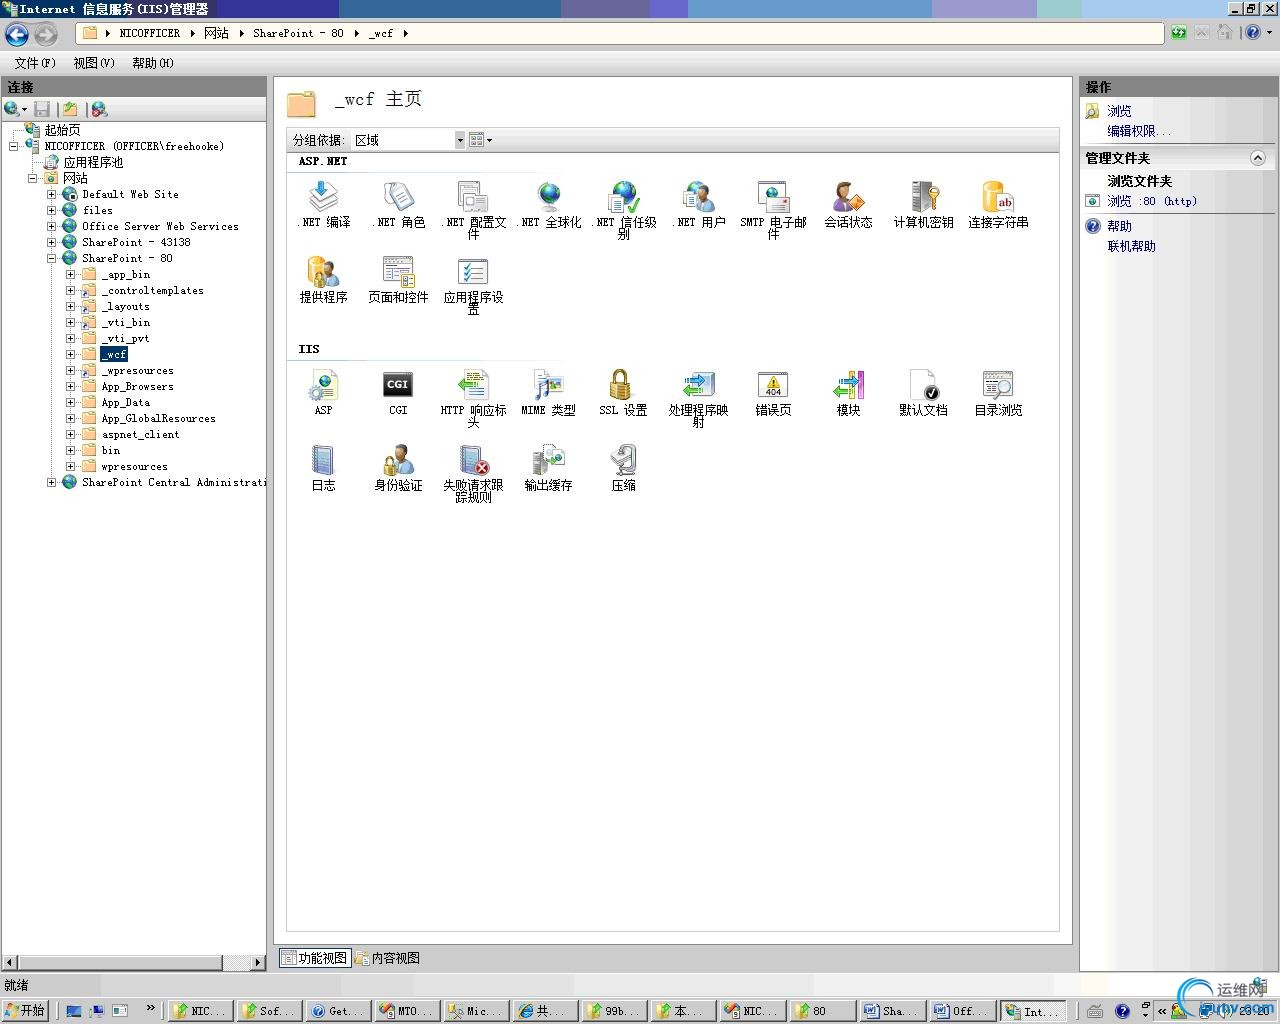Open the 应用程序设置 feature icon
1280x1024 pixels.
coord(473,285)
